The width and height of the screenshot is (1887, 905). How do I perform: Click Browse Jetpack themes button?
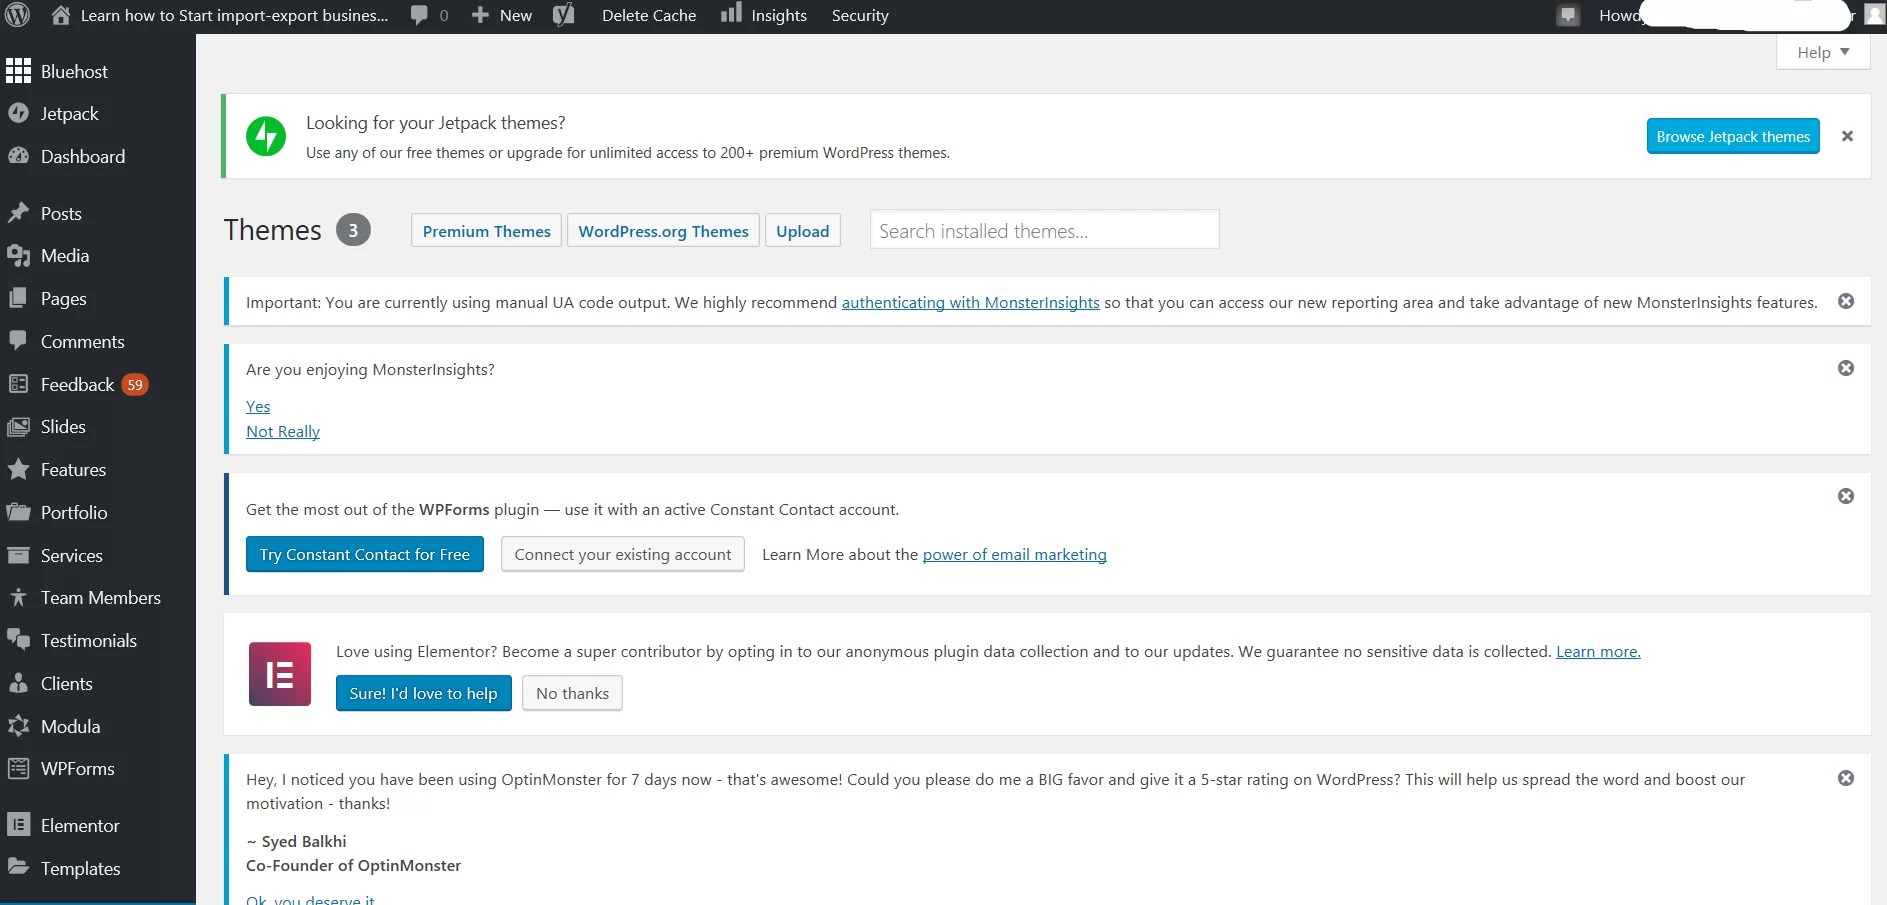[1733, 136]
